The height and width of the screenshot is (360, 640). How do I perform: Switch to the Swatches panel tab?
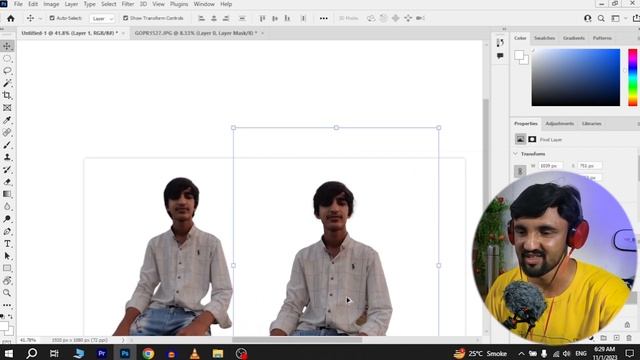click(544, 38)
